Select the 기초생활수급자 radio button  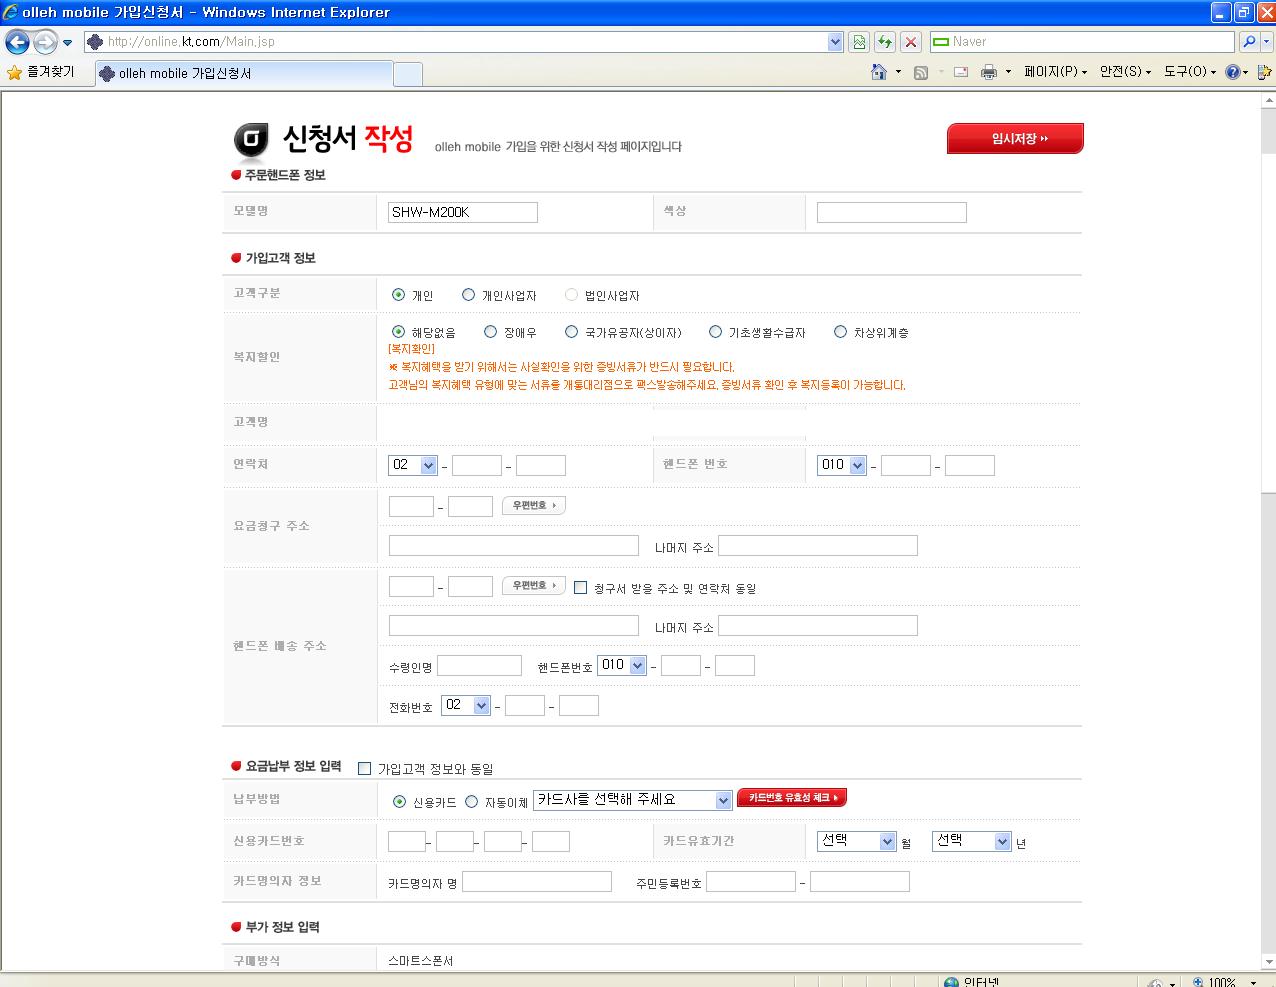click(715, 332)
